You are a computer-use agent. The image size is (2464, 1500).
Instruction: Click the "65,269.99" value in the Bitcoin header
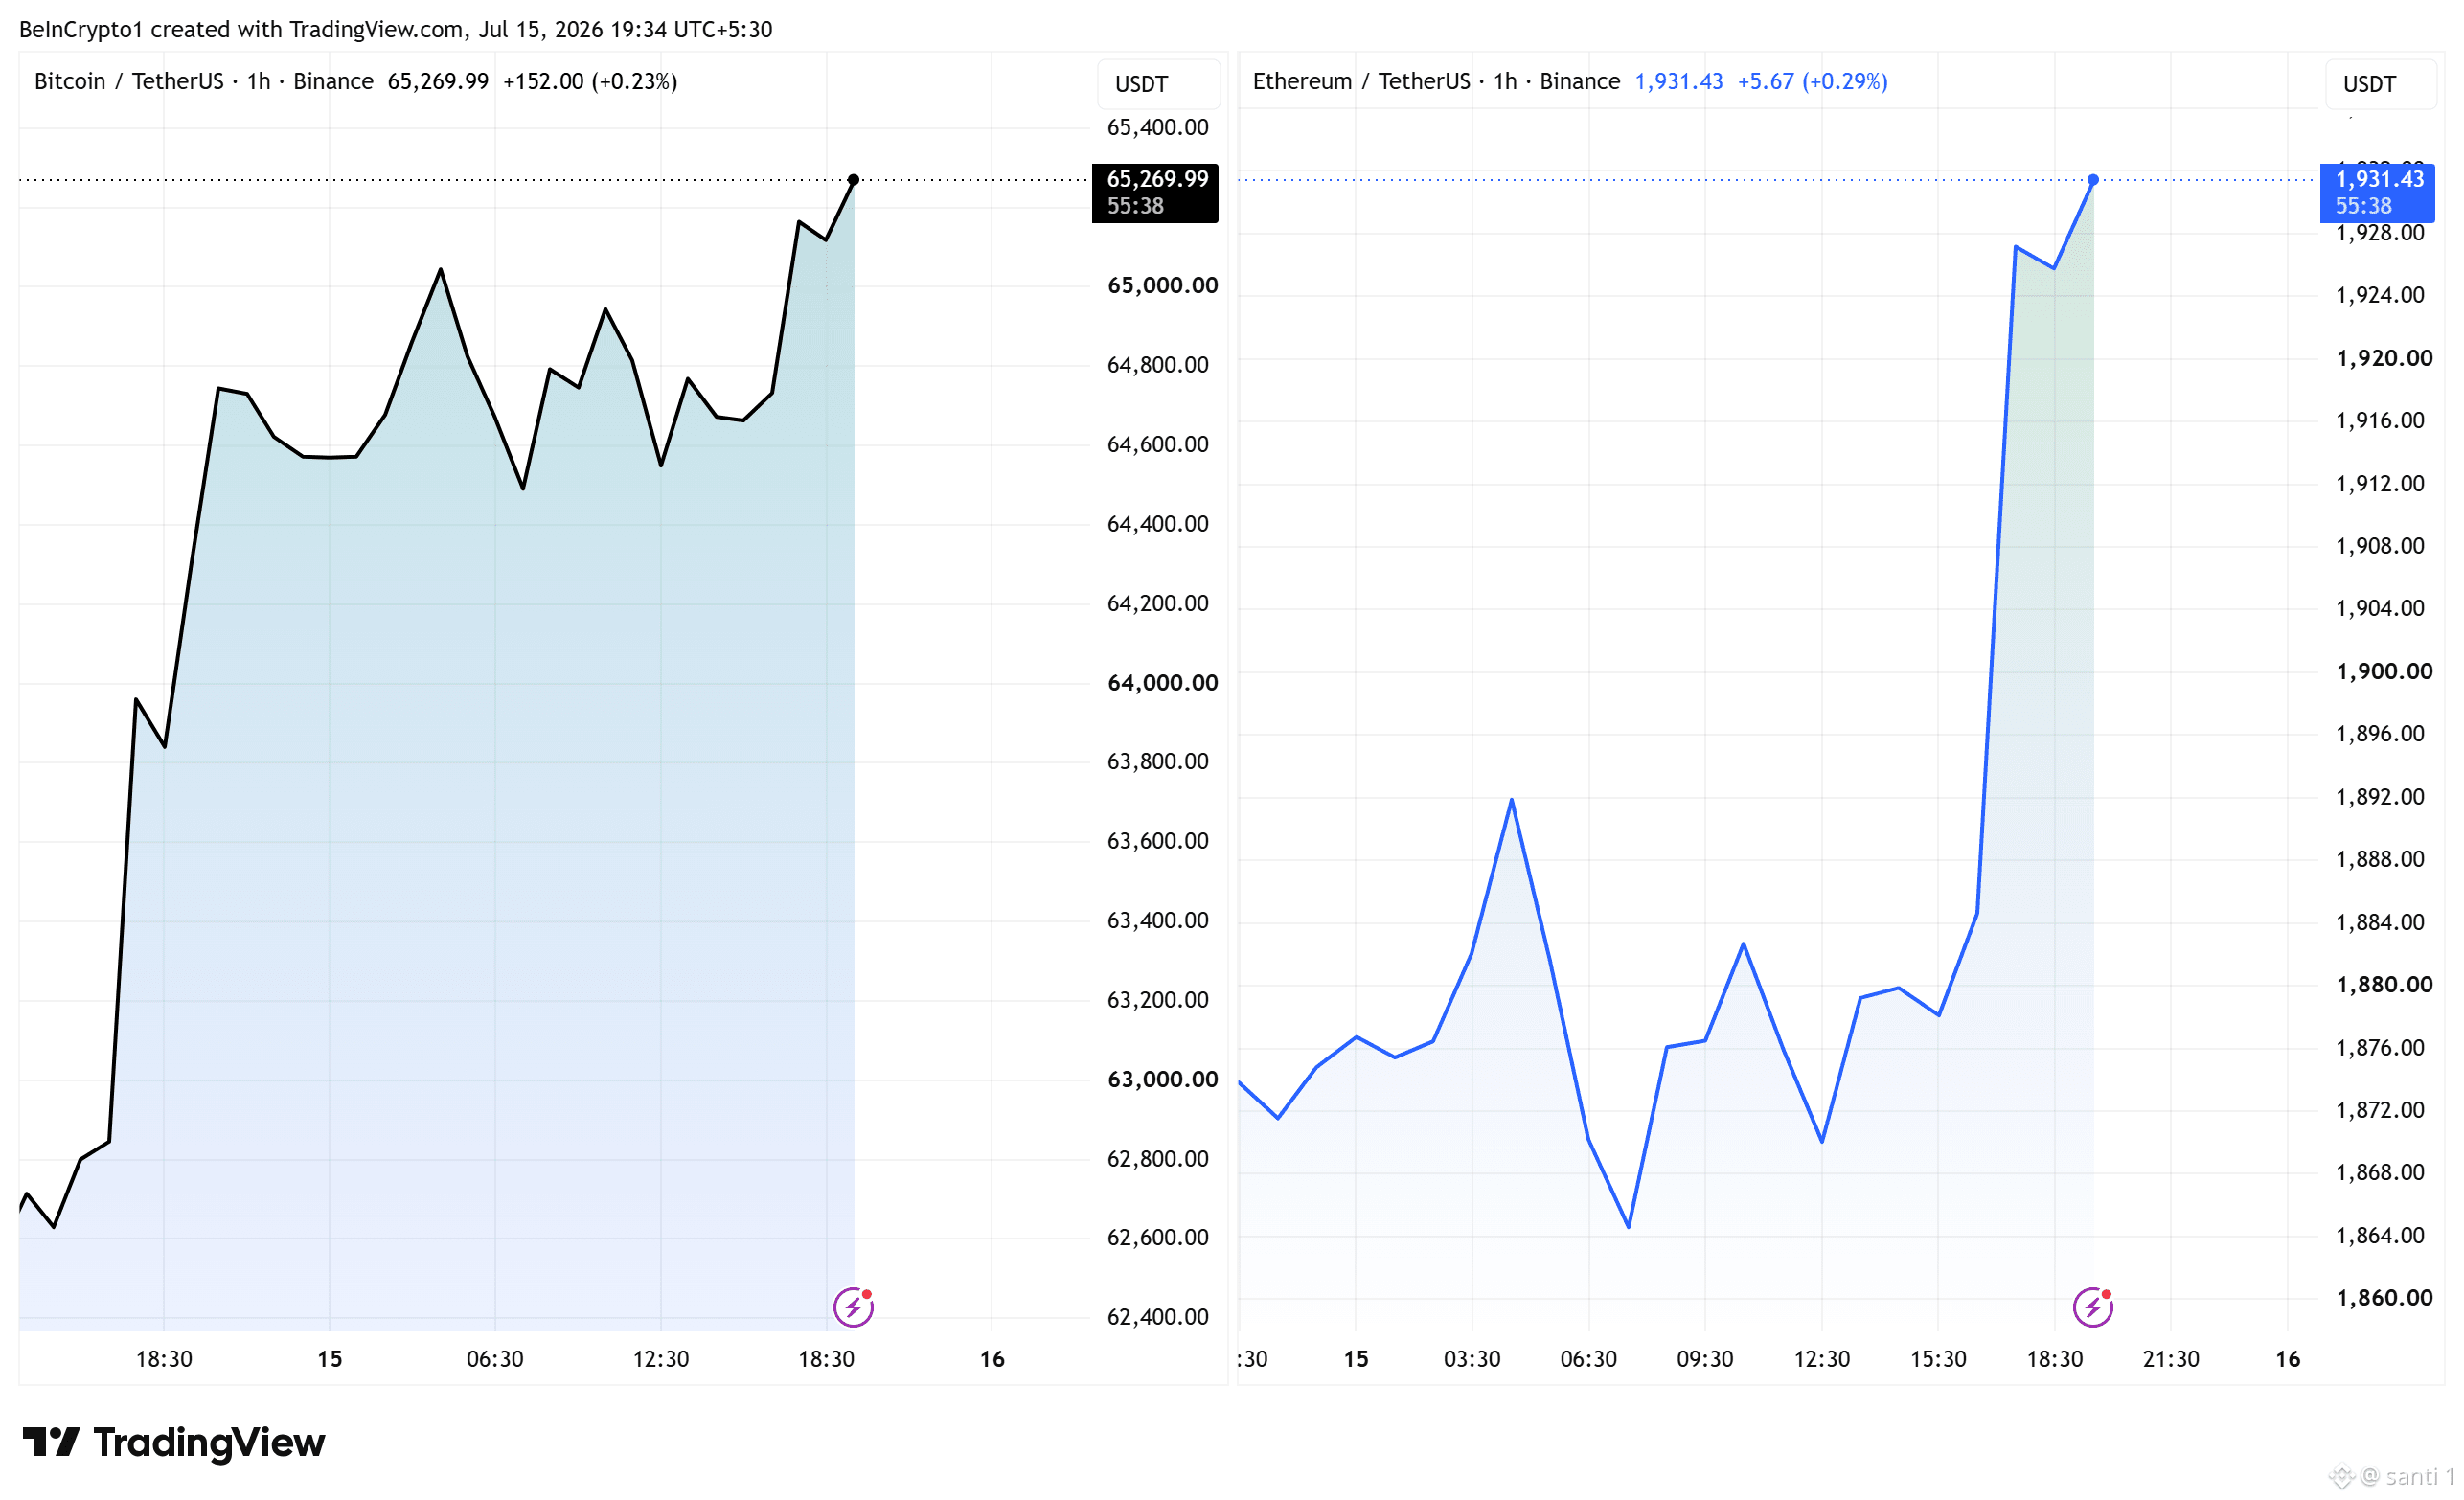[x=438, y=81]
